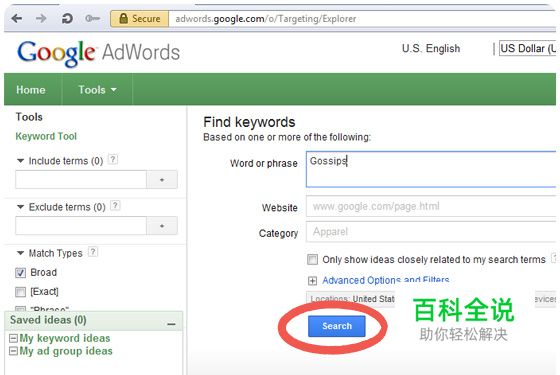
Task: Click the Category input field
Action: (x=431, y=231)
